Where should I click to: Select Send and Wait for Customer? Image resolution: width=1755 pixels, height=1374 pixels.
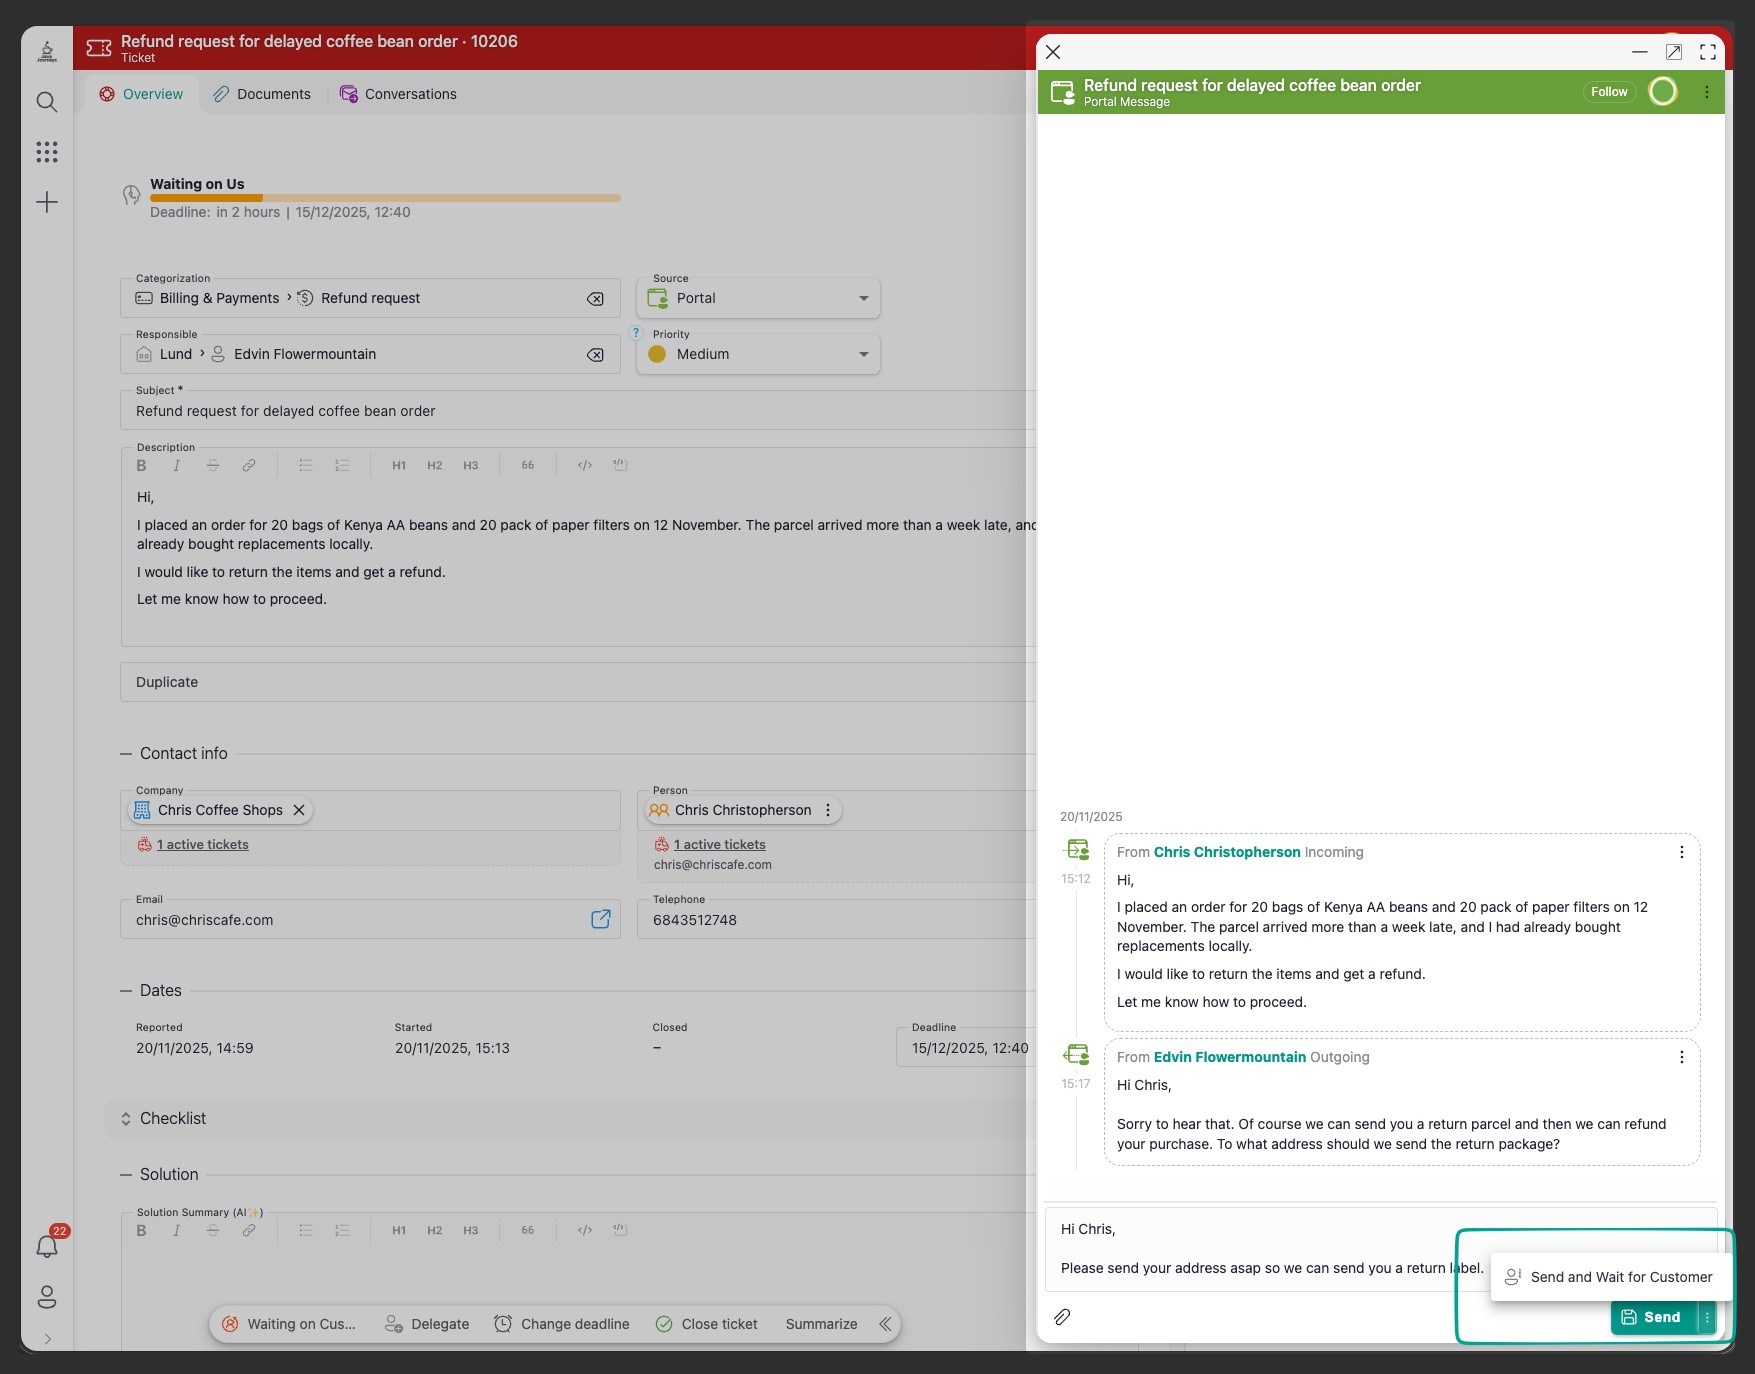1609,1277
